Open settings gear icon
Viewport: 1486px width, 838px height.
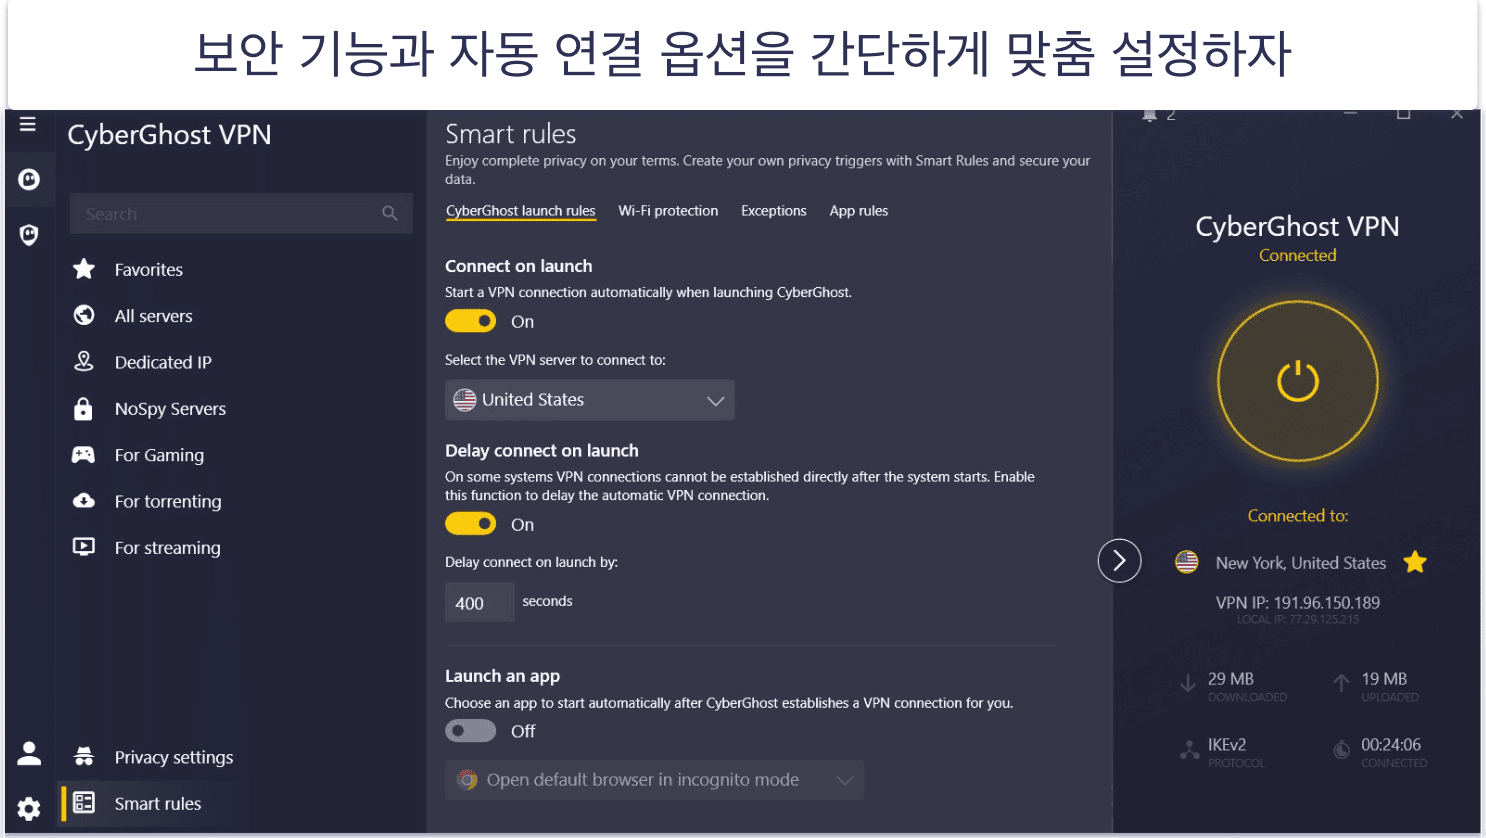29,808
